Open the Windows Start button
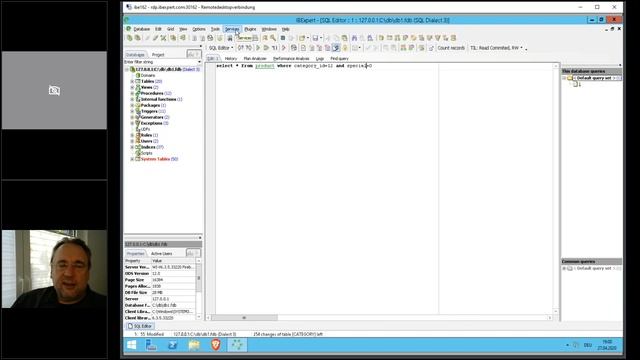This screenshot has height=360, width=640. 131,345
